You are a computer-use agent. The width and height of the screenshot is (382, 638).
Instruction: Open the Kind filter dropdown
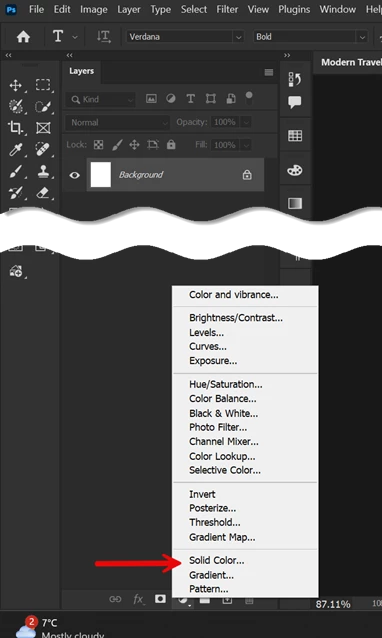100,99
